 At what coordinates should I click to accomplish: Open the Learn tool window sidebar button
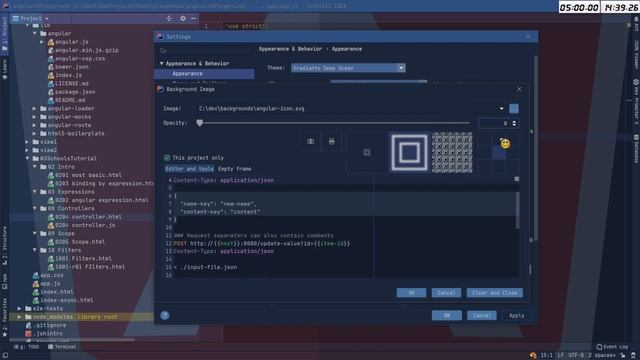(x=4, y=69)
